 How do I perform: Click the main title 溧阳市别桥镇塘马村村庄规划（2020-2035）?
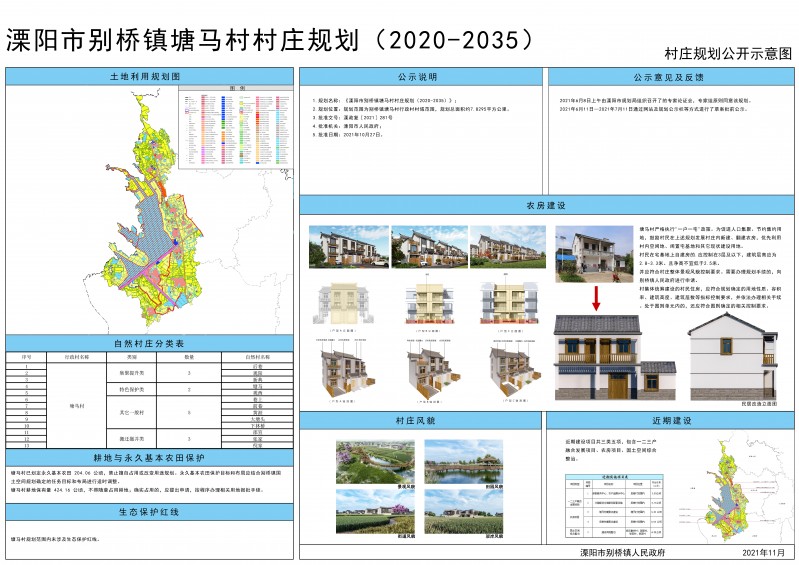[270, 40]
